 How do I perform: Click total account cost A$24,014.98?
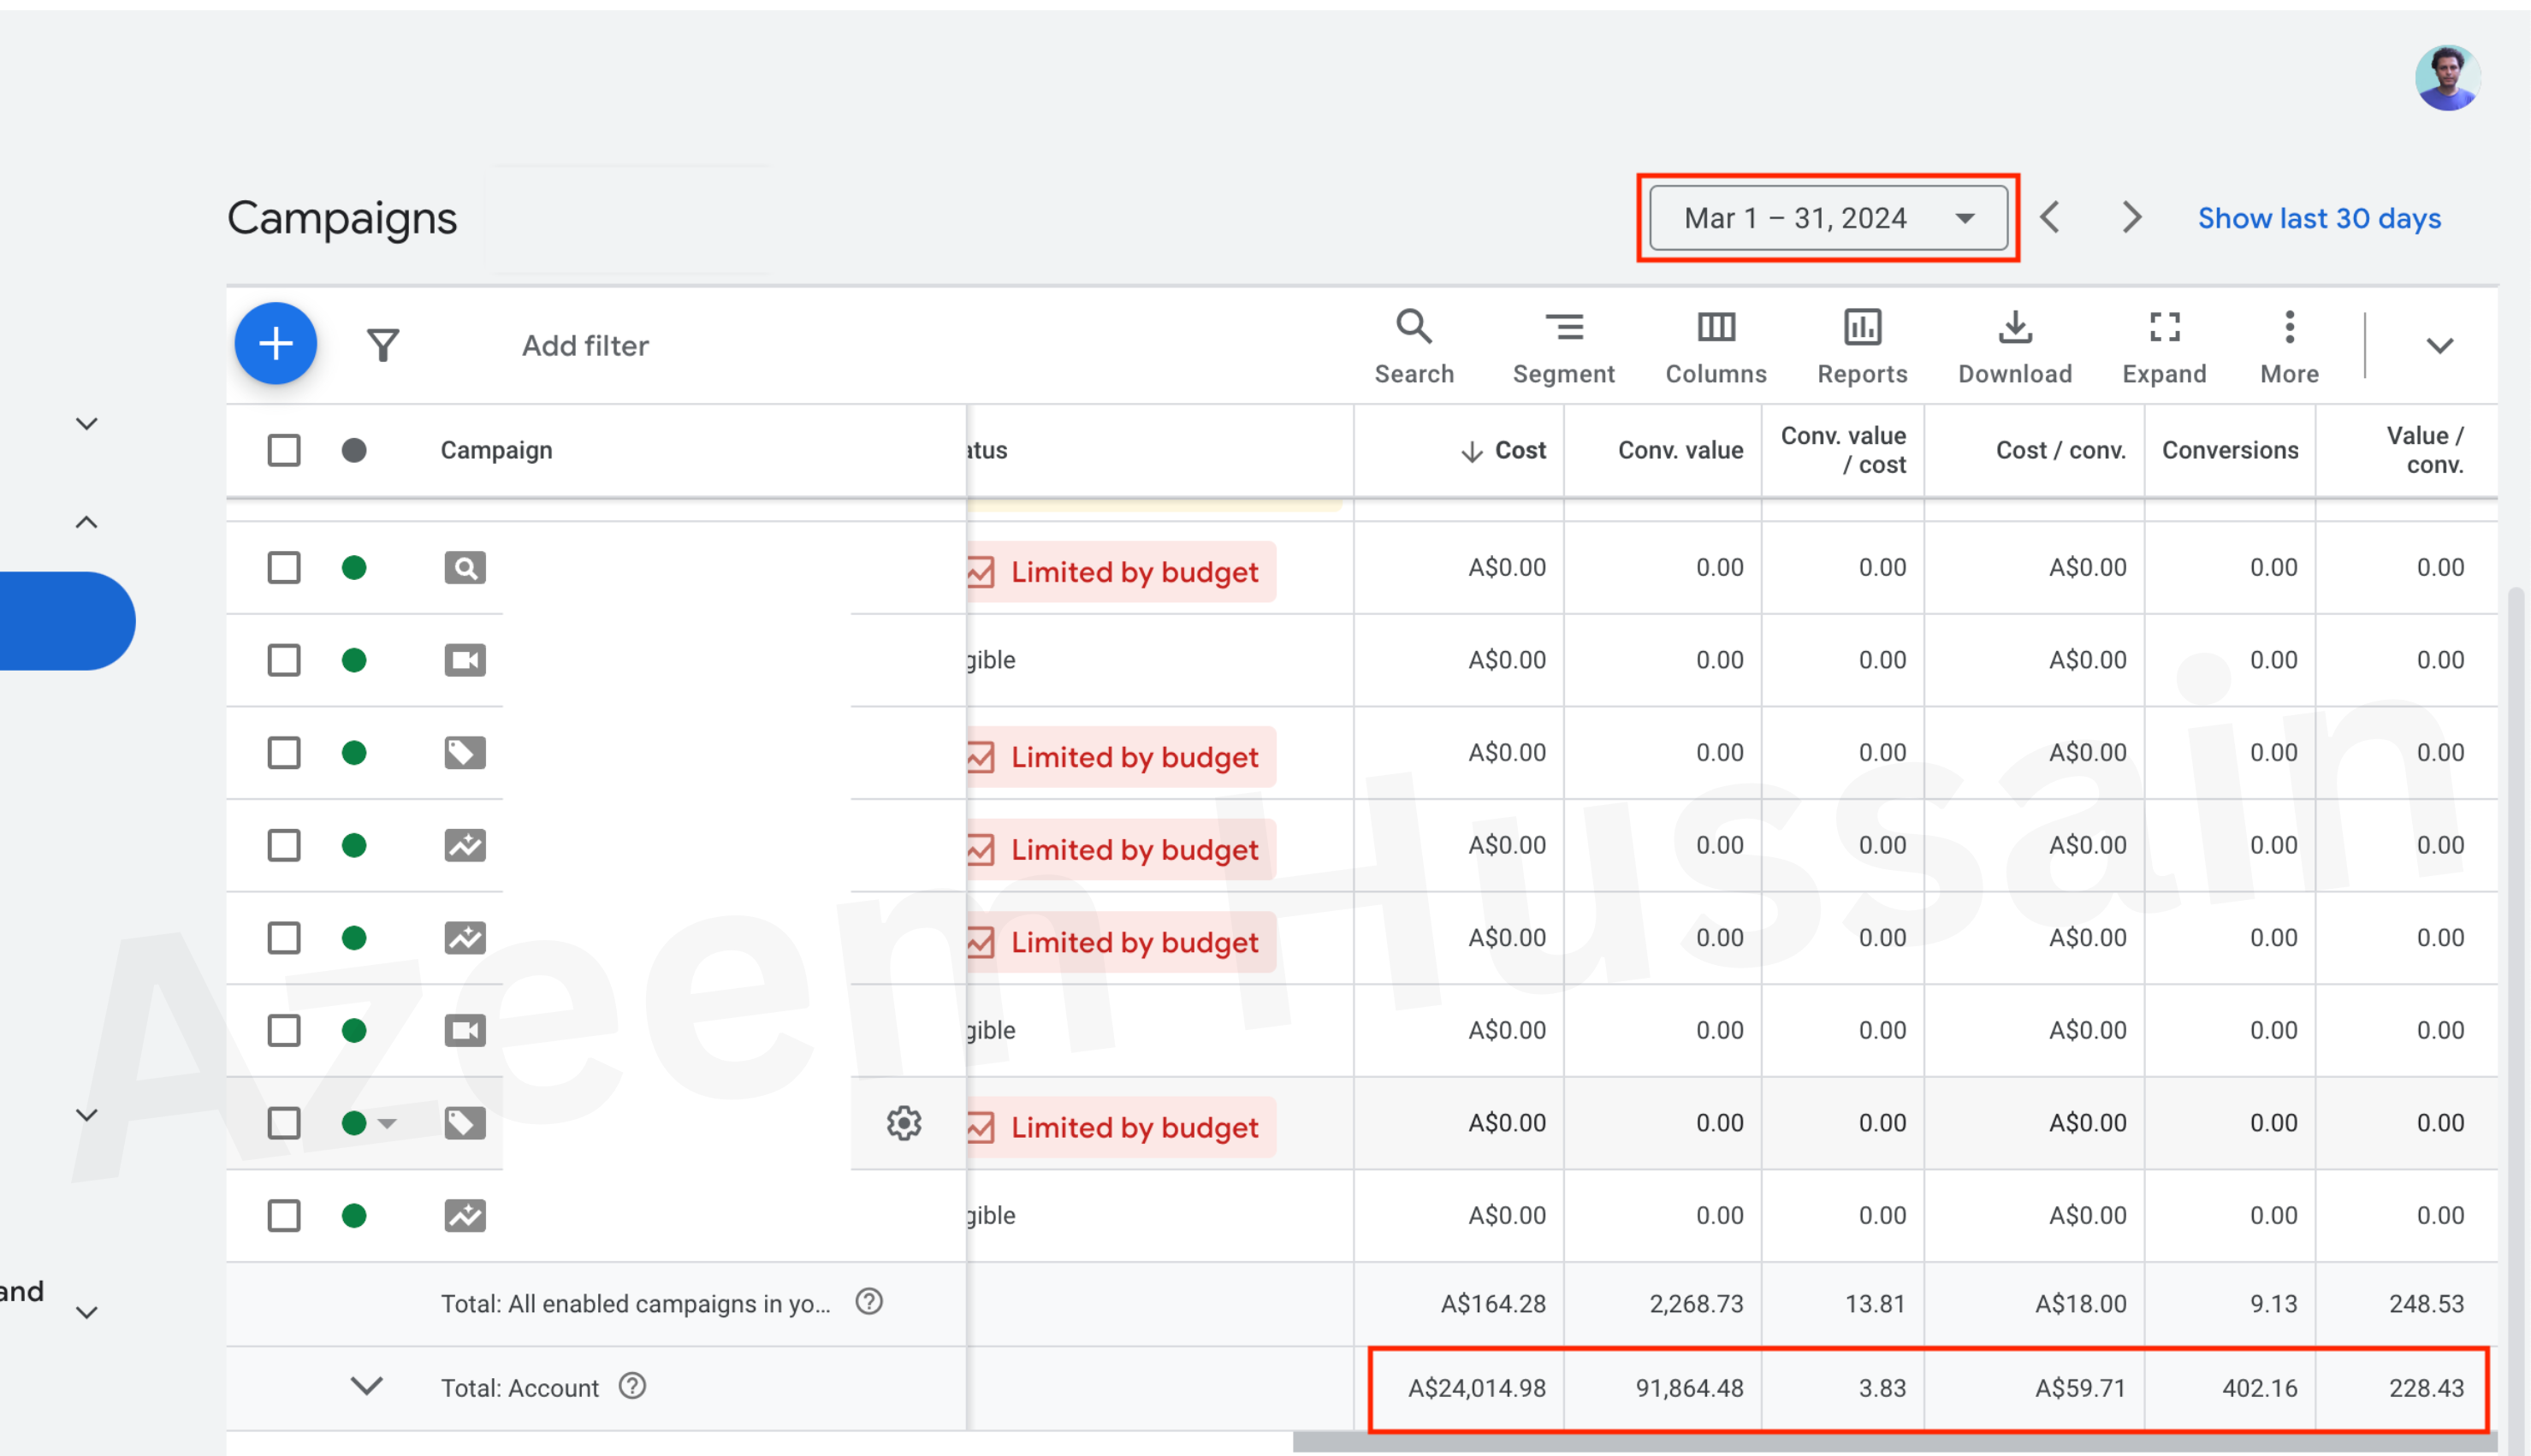point(1476,1388)
